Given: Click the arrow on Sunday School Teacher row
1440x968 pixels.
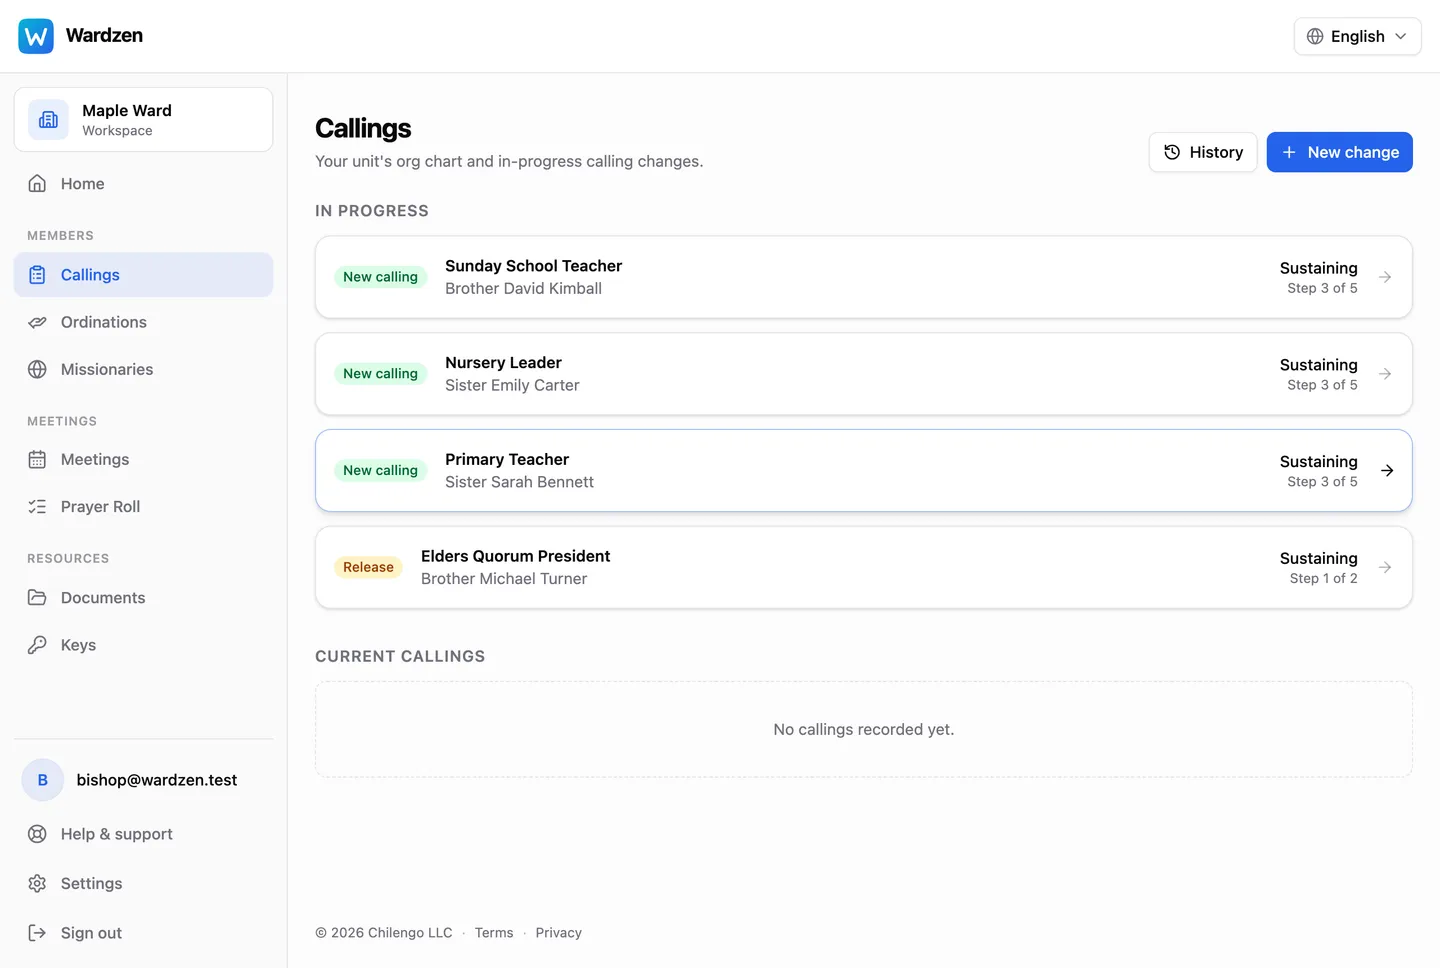Looking at the screenshot, I should (x=1385, y=277).
